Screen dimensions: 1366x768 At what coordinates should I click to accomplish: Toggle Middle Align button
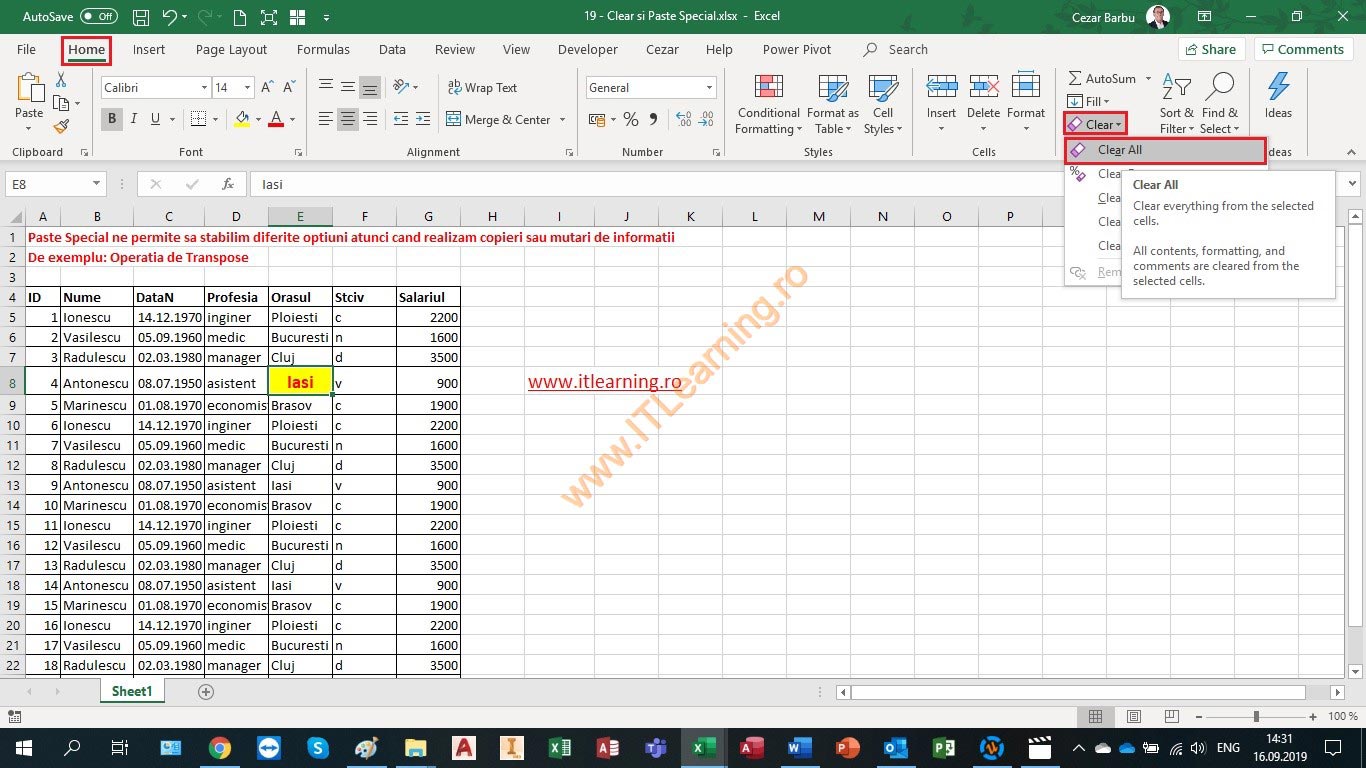coord(347,87)
